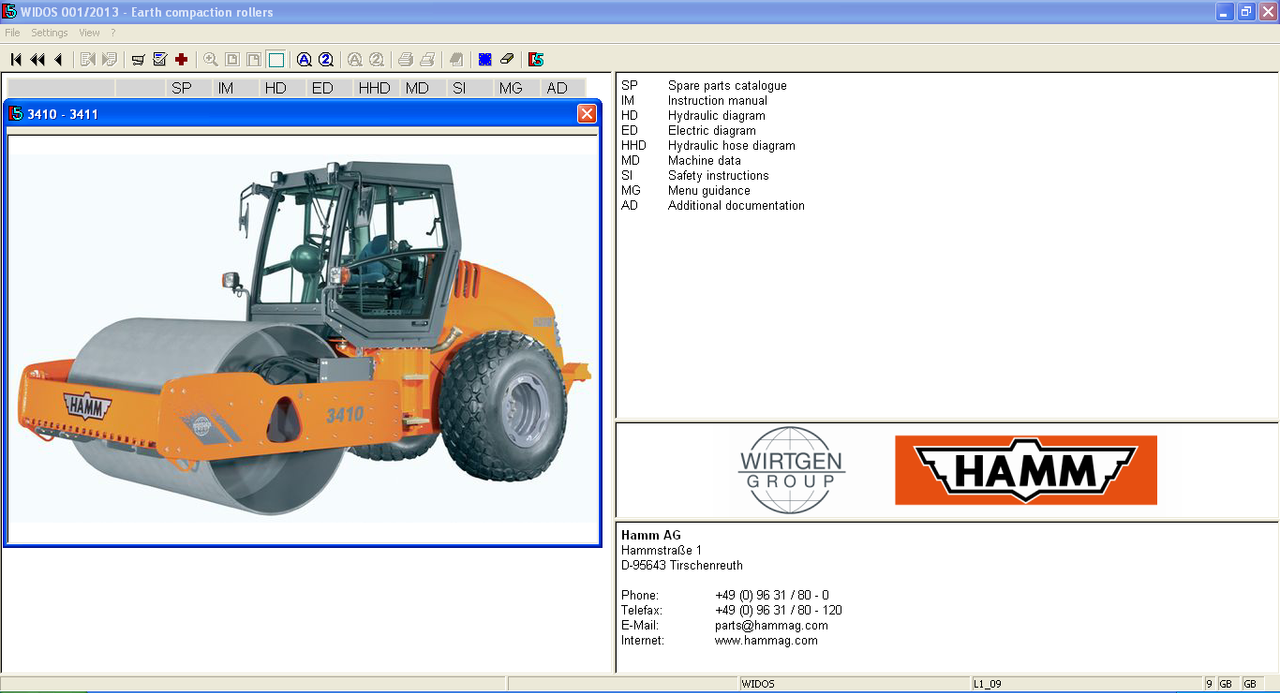
Task: Click the checklist notes toolbar icon
Action: coord(160,60)
